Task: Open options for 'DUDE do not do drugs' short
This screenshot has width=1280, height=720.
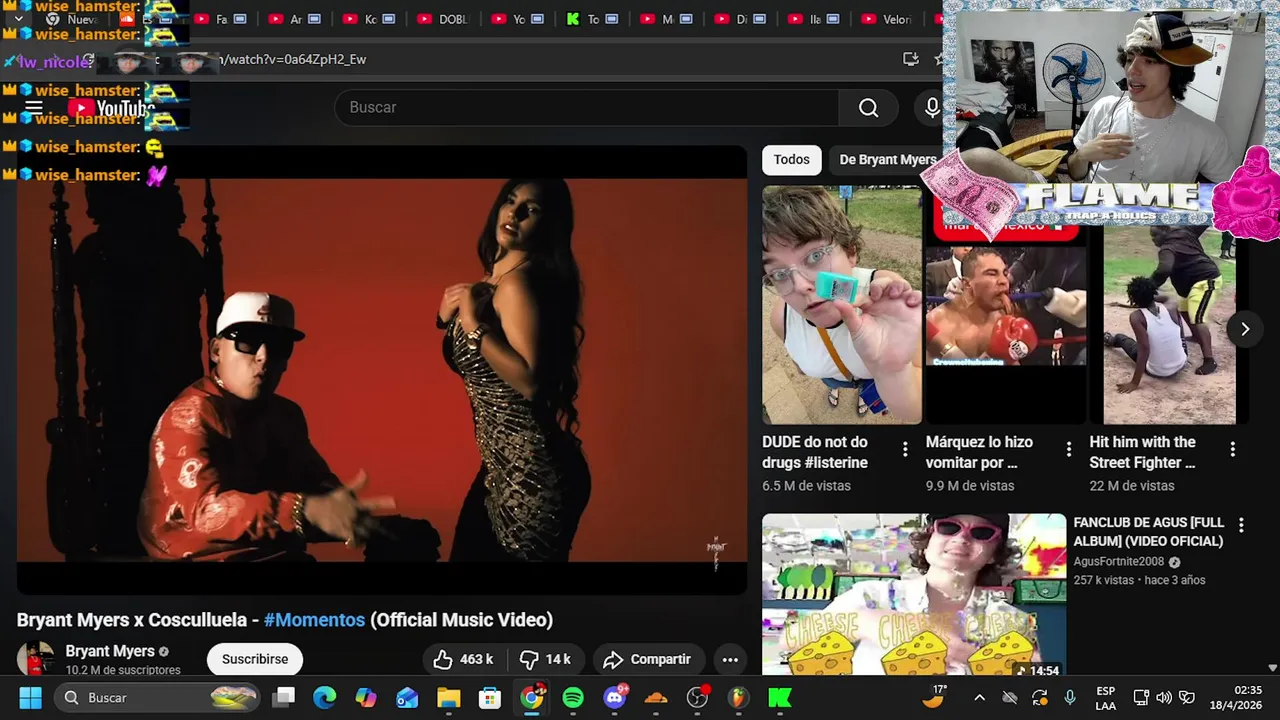Action: 905,450
